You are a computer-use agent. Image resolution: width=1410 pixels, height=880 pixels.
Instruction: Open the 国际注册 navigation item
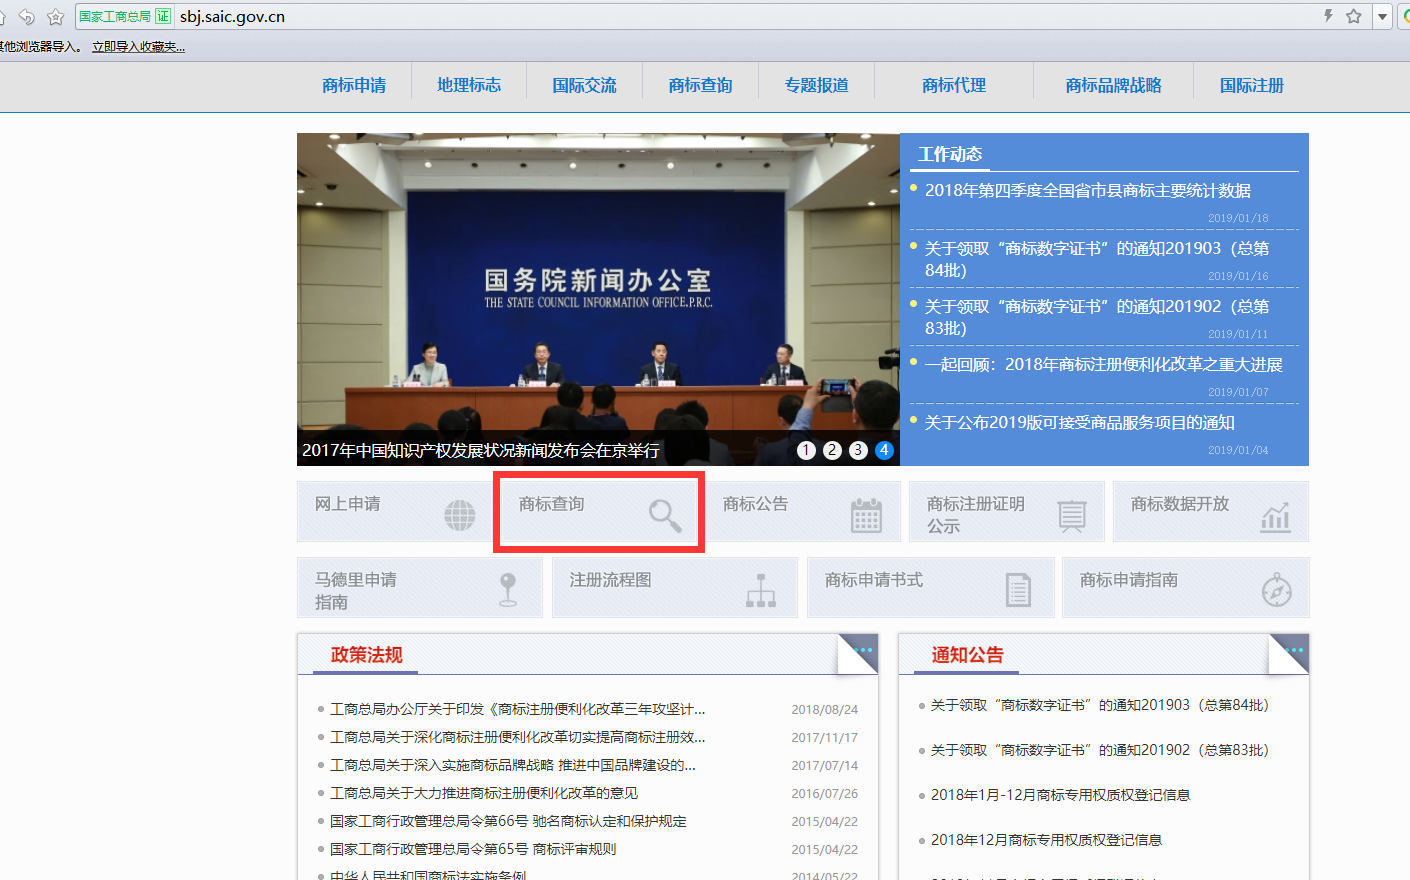click(x=1251, y=86)
